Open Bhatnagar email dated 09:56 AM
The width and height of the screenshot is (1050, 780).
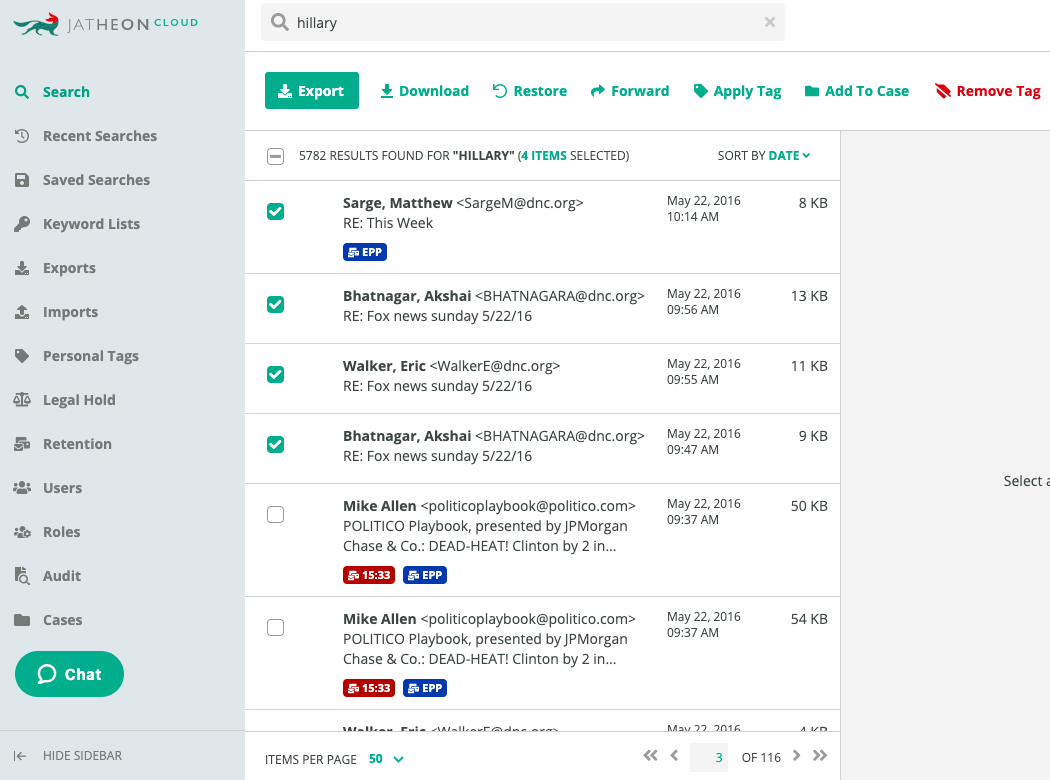tap(542, 309)
